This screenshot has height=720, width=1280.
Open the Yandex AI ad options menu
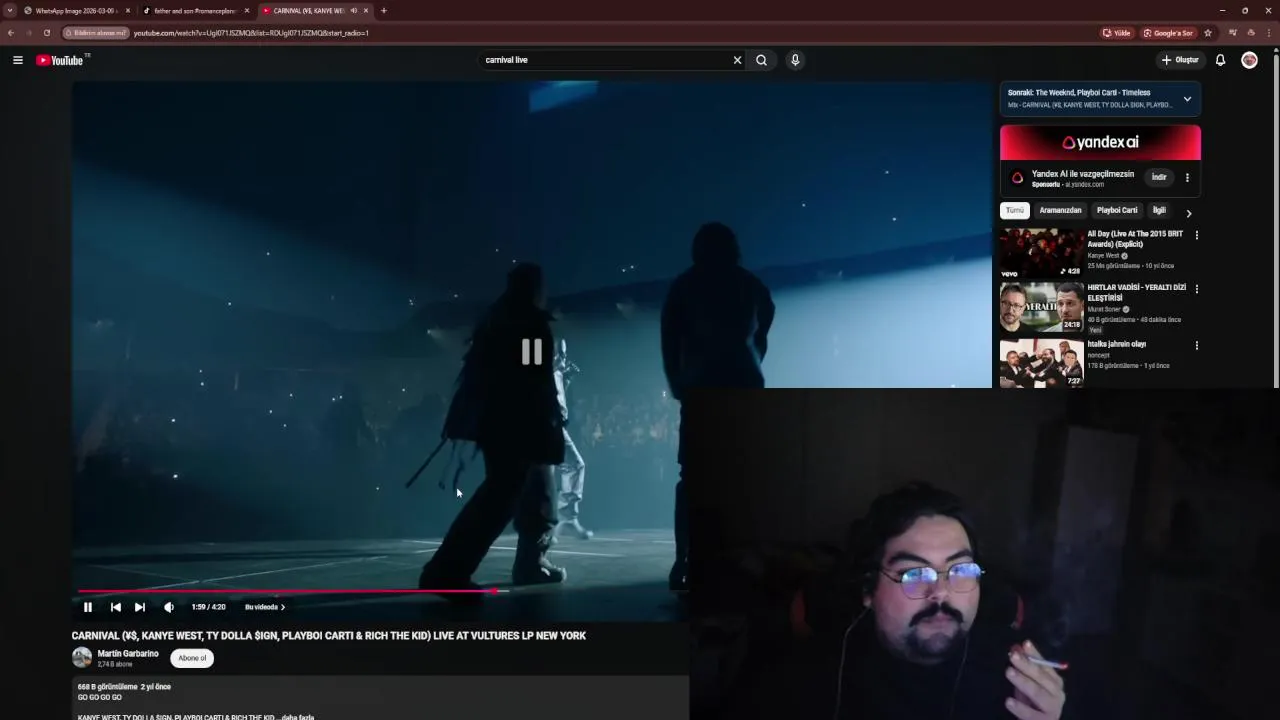point(1187,178)
